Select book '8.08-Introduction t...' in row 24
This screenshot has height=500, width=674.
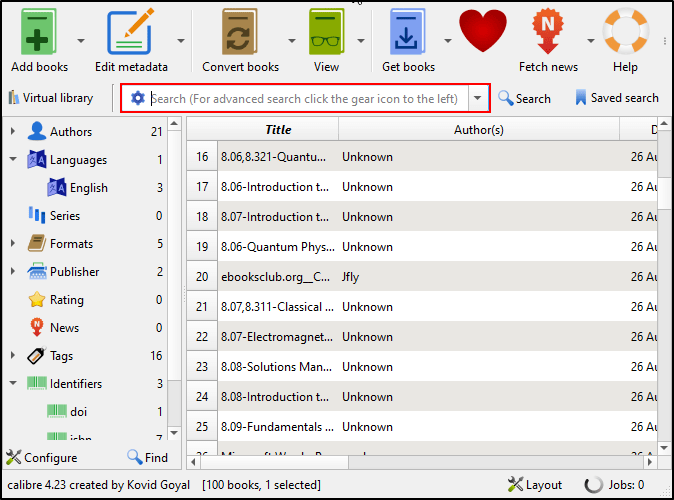275,397
